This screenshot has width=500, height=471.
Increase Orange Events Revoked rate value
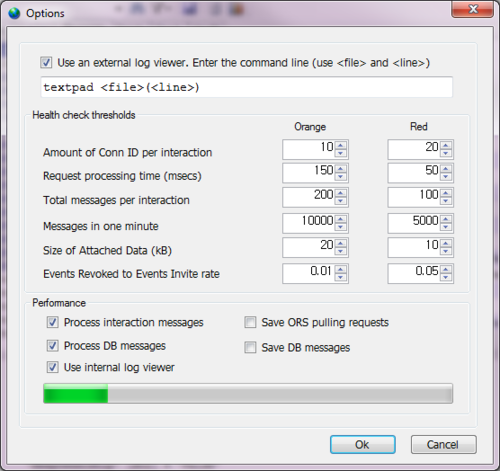[341, 270]
